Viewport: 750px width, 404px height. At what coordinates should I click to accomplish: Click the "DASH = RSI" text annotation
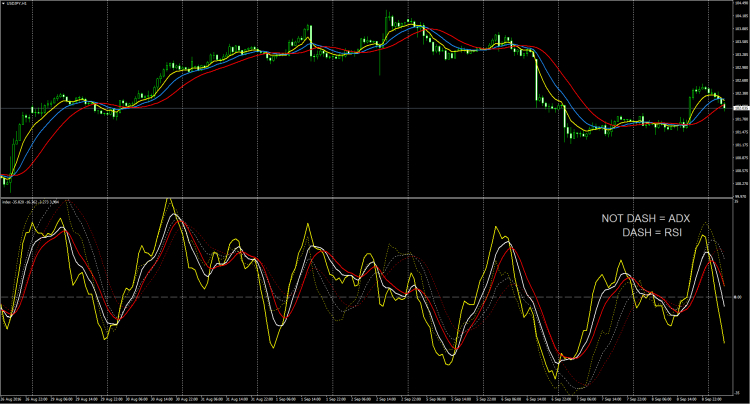click(x=652, y=232)
